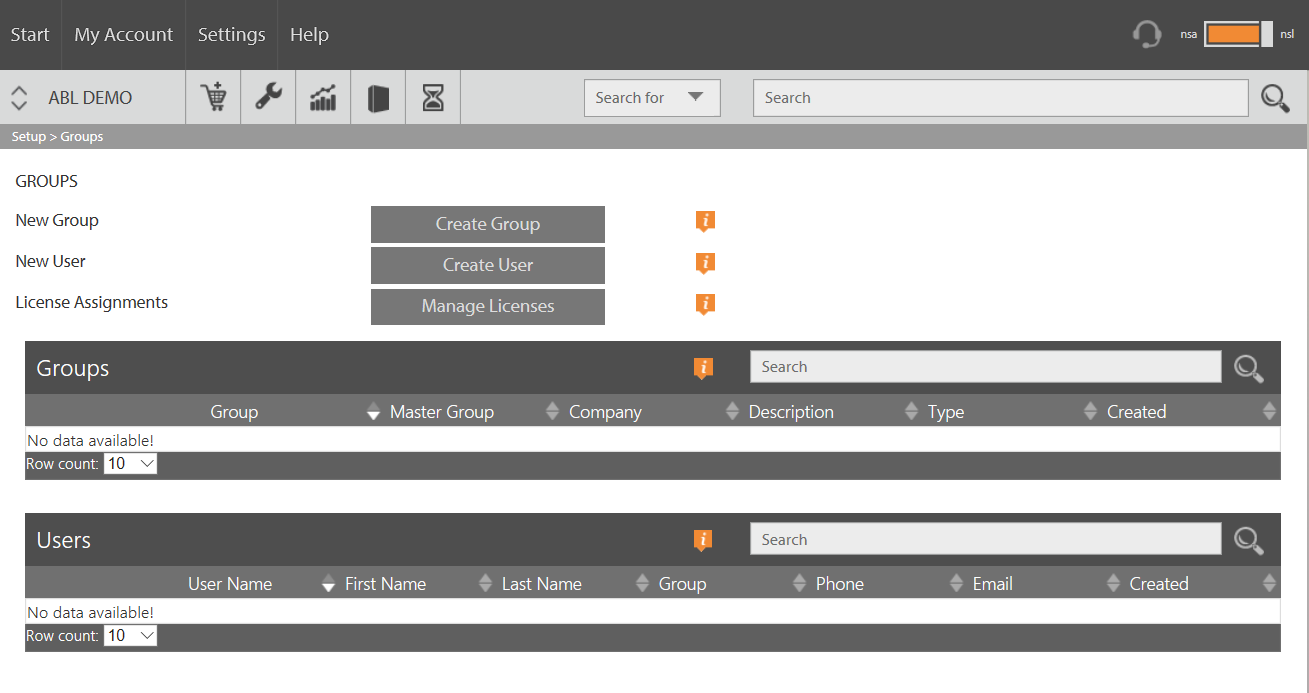Viewport: 1309px width, 693px height.
Task: Click the Create Group button
Action: tap(488, 224)
